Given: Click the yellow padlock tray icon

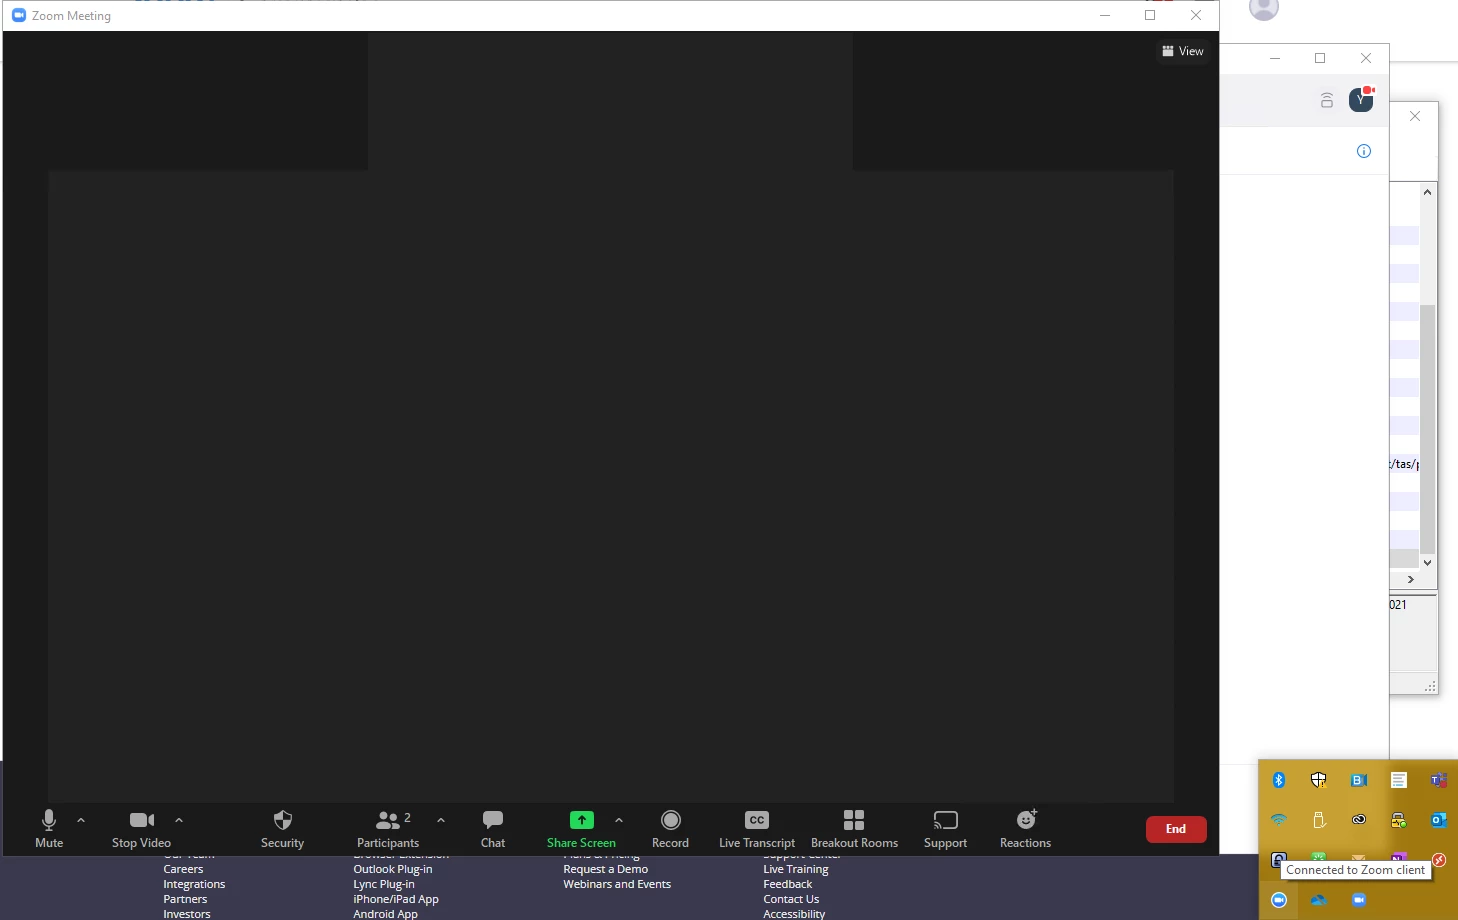Looking at the screenshot, I should point(1399,820).
